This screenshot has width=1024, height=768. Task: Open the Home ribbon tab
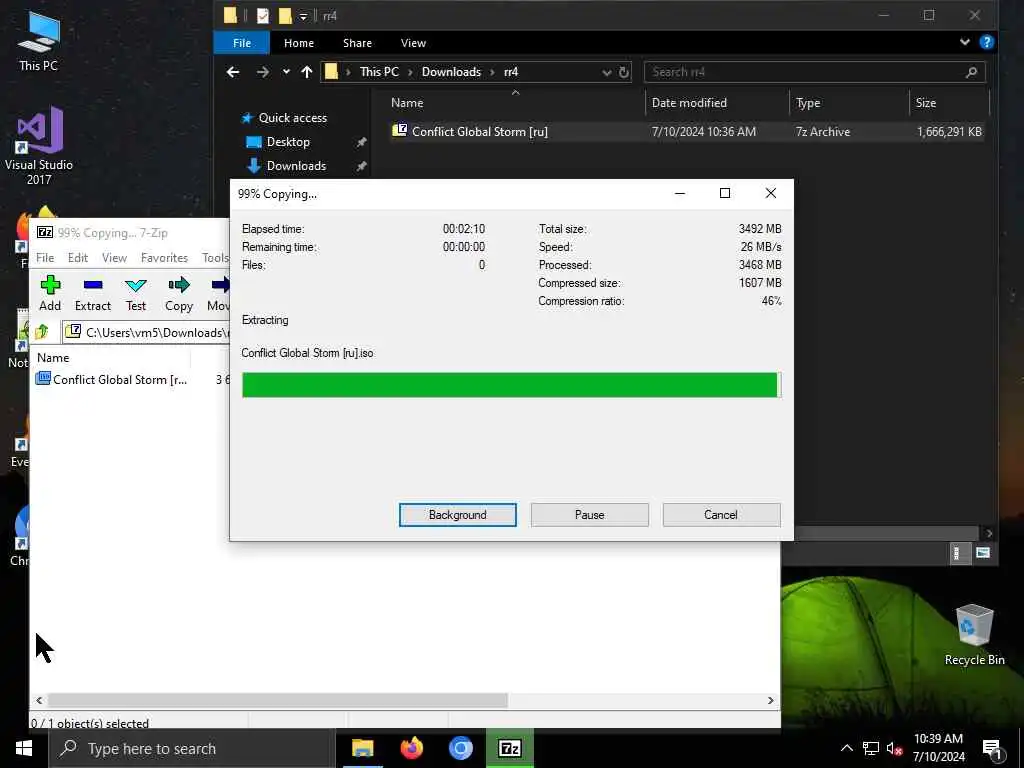(299, 43)
